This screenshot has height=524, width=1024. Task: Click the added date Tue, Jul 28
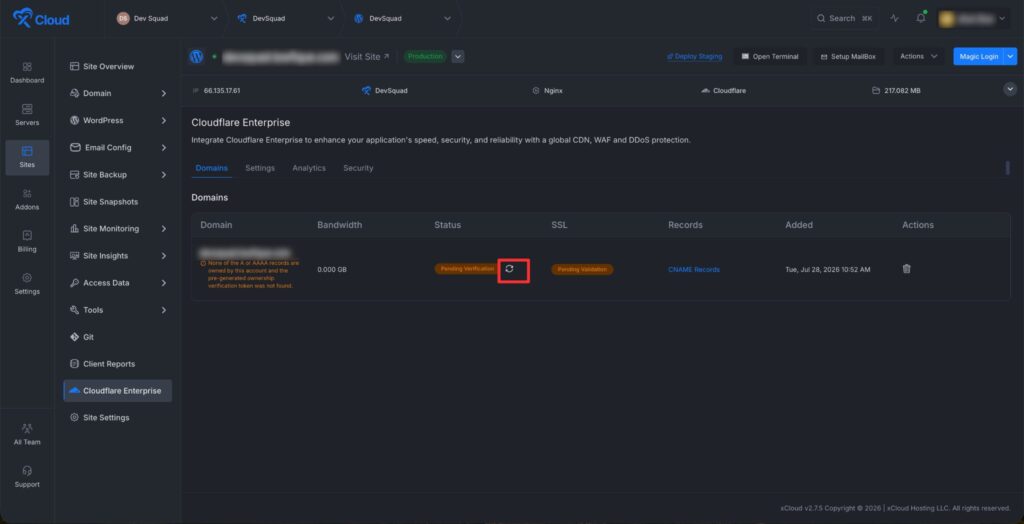click(x=827, y=269)
